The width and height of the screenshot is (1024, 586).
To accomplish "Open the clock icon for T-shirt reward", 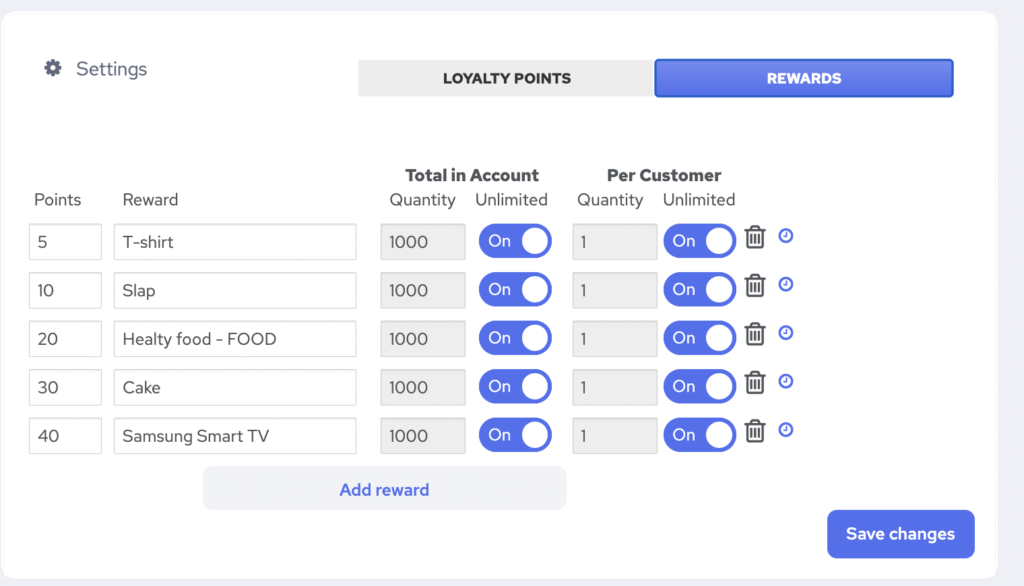I will [x=786, y=236].
